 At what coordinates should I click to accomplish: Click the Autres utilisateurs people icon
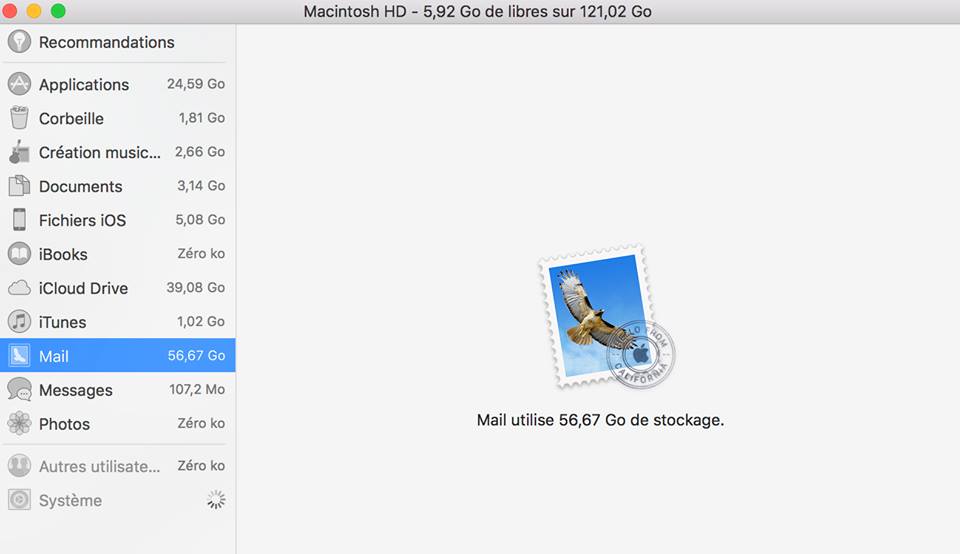[x=19, y=466]
